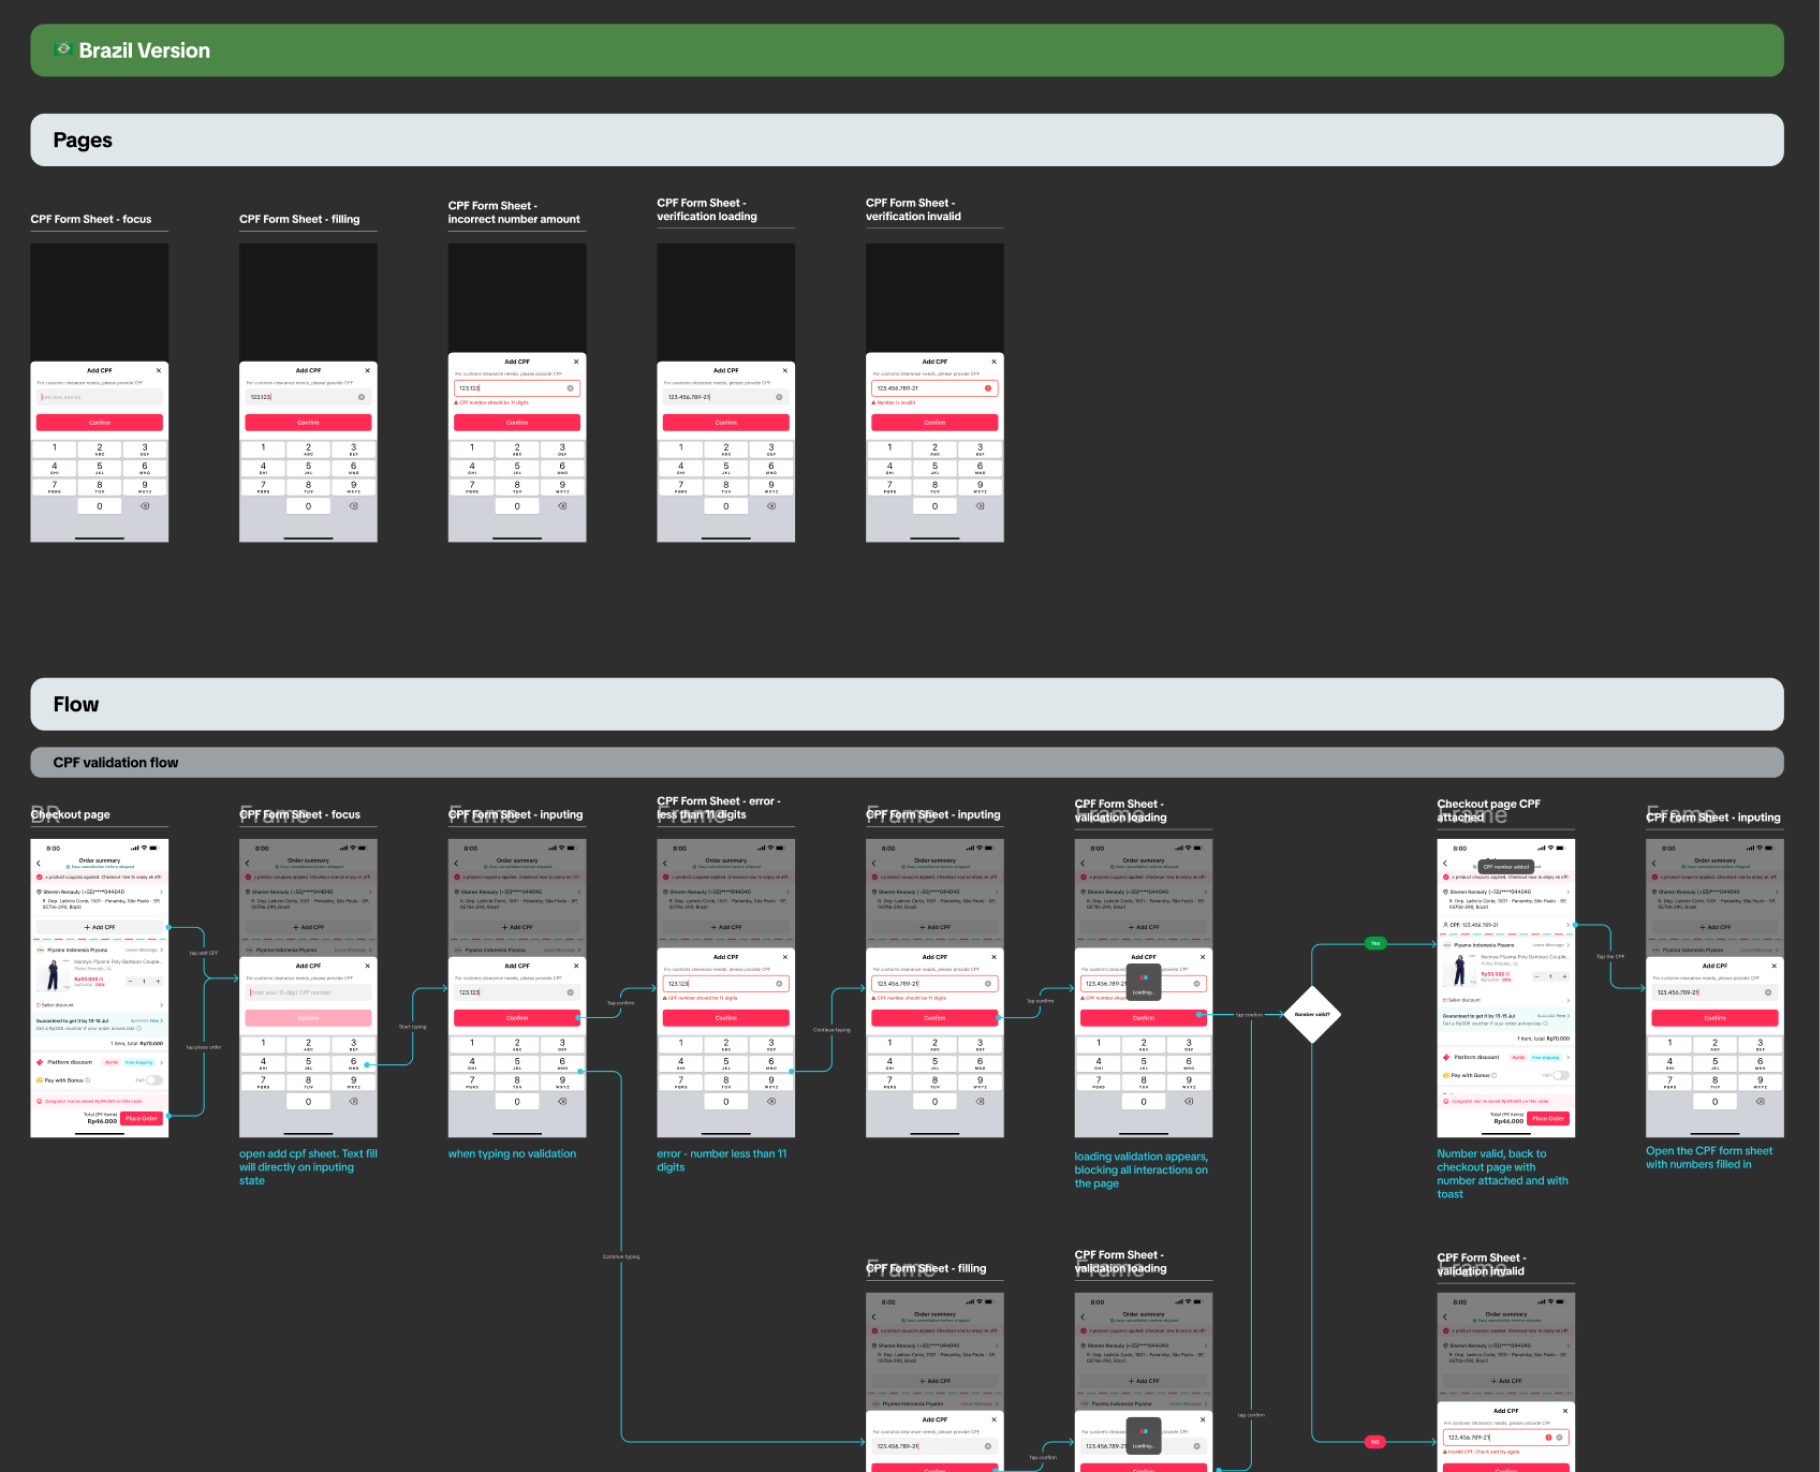Tap the backspace key in incorrect number amount keypad

tap(563, 506)
